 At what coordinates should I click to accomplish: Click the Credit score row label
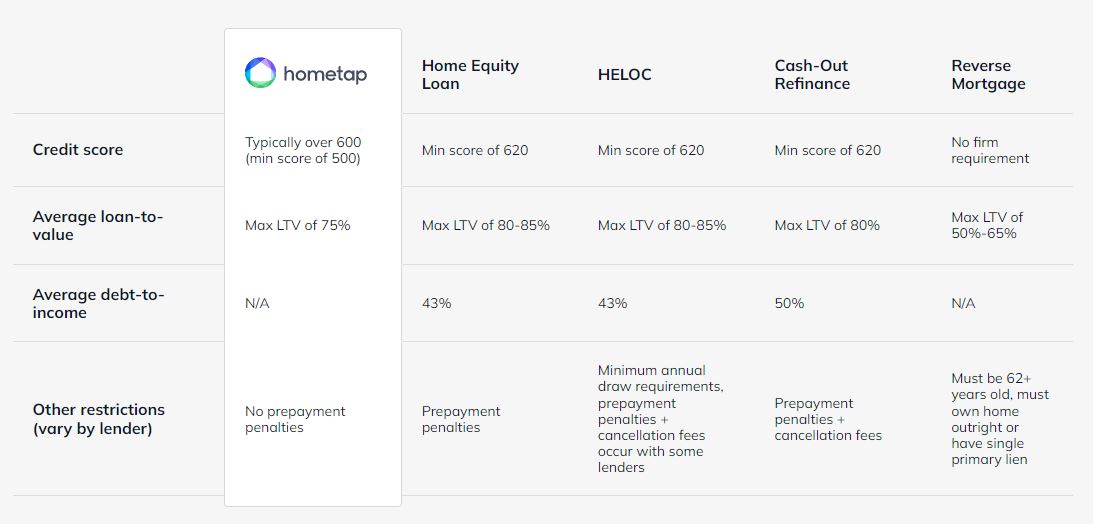(x=78, y=150)
